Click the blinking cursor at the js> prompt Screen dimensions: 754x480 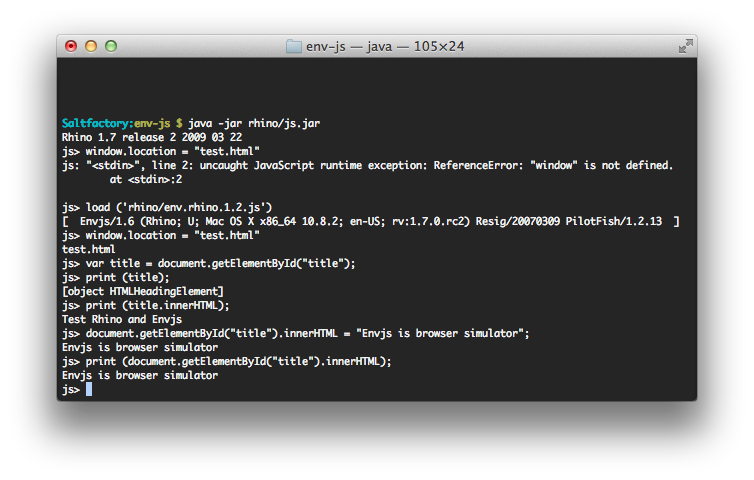point(89,390)
